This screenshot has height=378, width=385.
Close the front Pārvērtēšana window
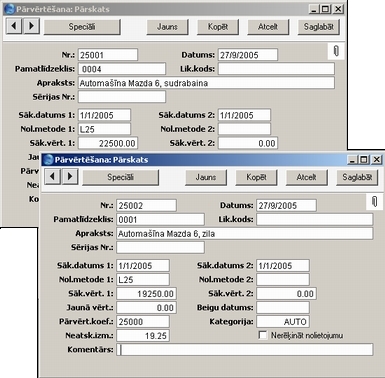pos(376,160)
